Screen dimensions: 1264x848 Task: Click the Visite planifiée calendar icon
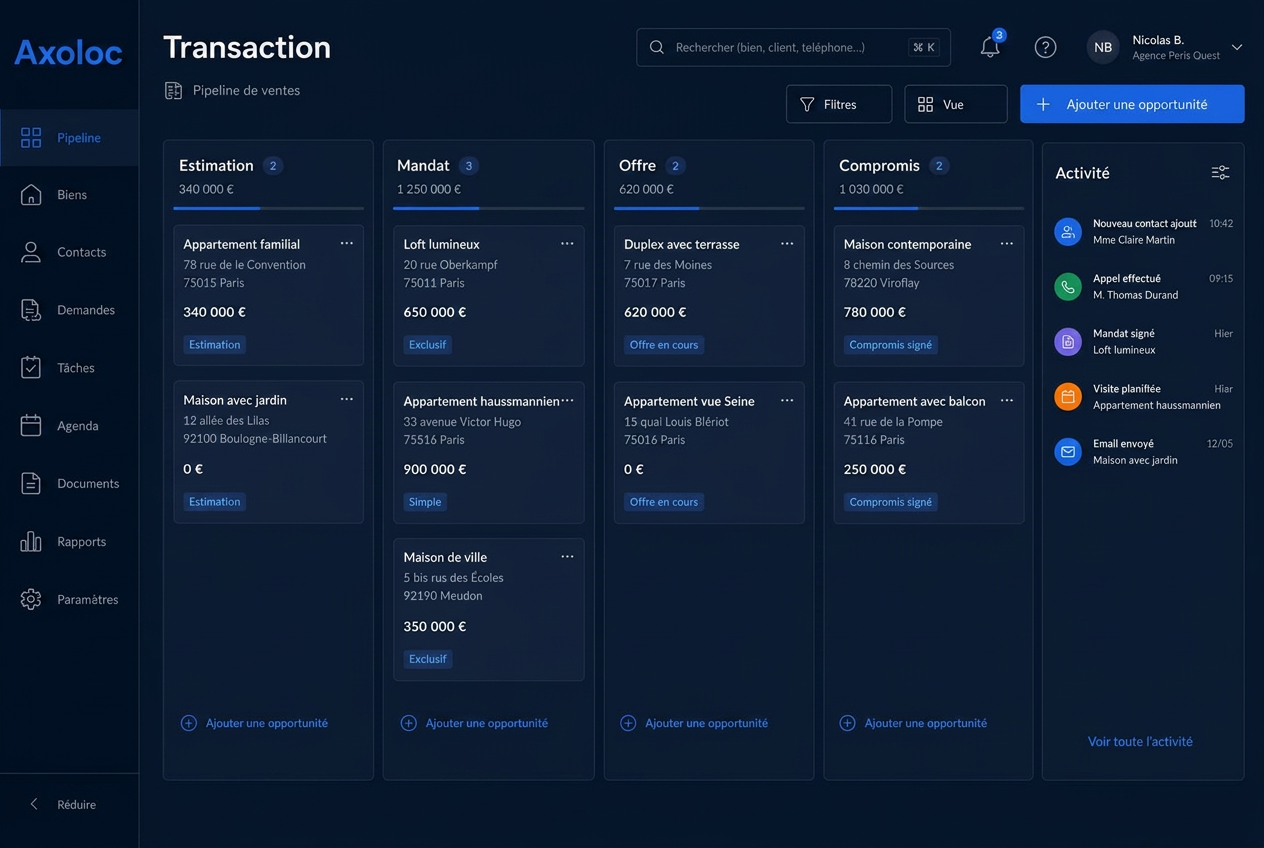1068,397
